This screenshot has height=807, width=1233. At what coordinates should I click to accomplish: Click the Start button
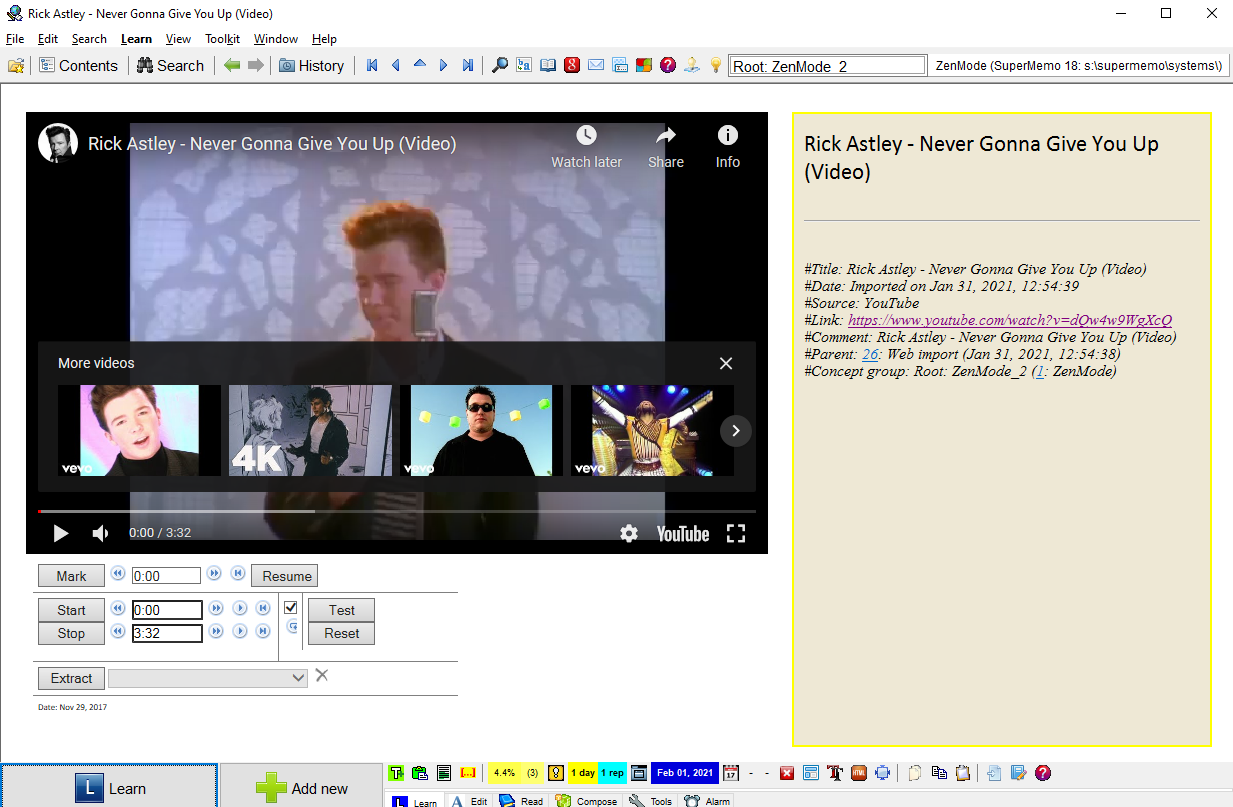tap(71, 610)
